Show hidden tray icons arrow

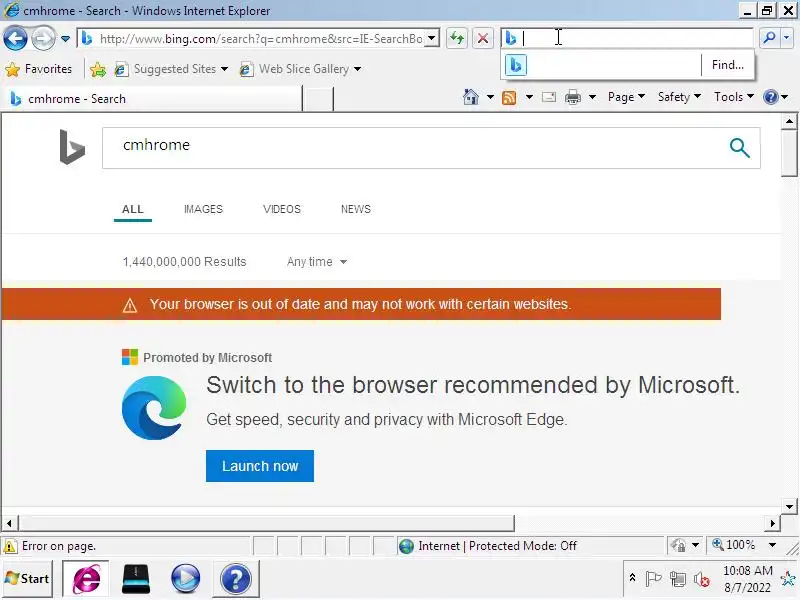click(632, 578)
